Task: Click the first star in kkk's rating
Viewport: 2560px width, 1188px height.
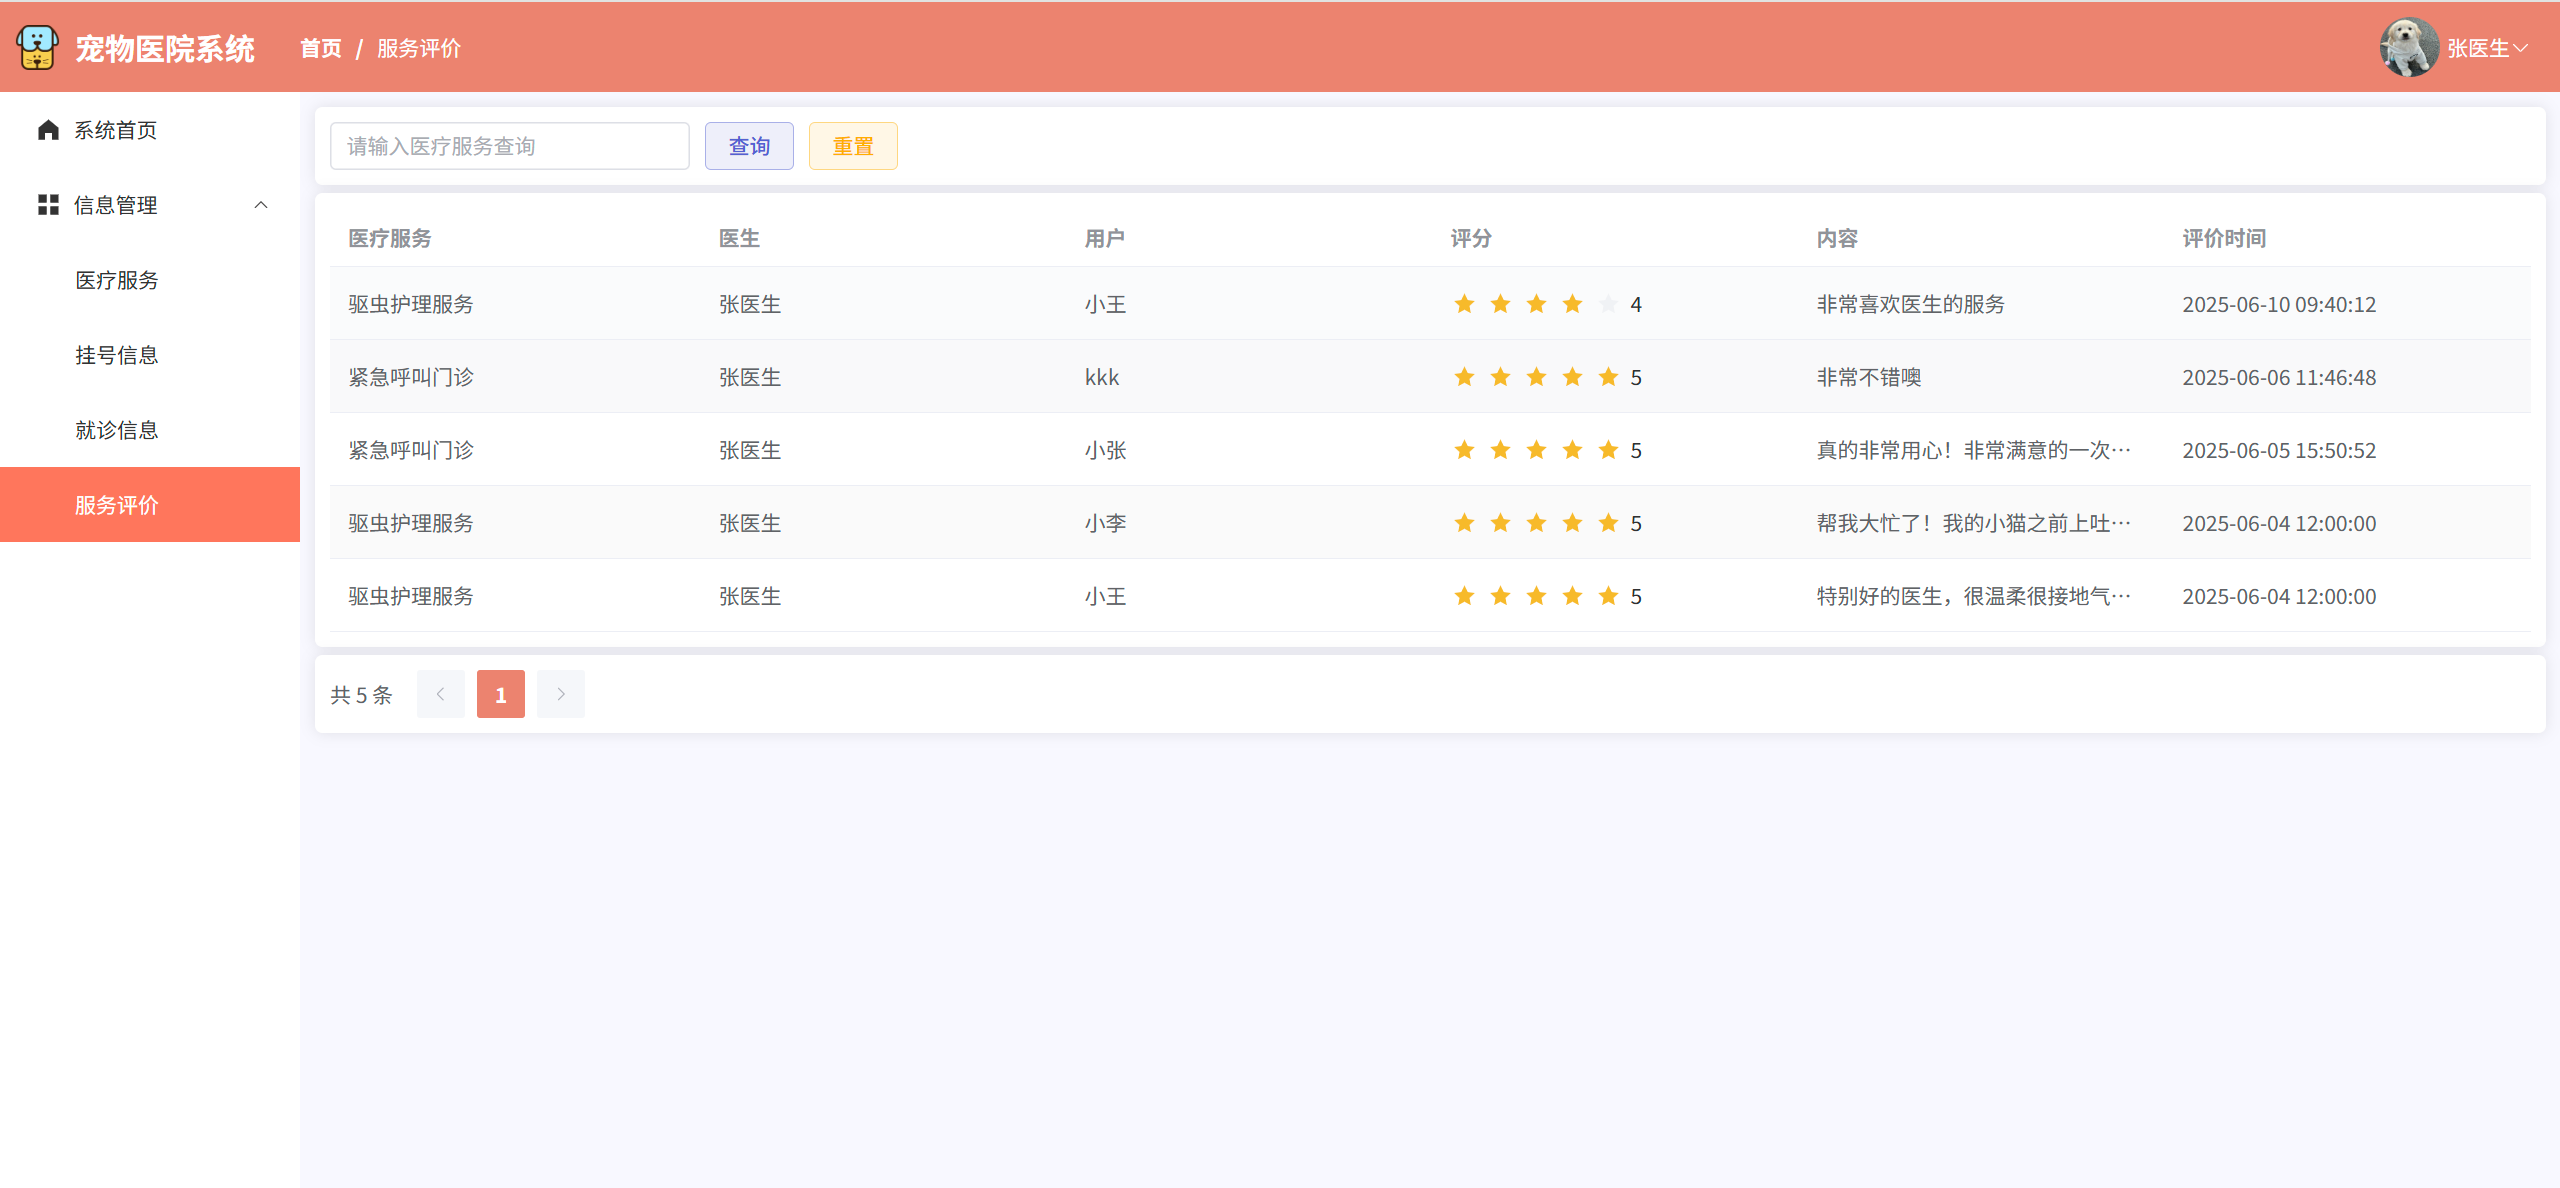Action: click(1464, 377)
